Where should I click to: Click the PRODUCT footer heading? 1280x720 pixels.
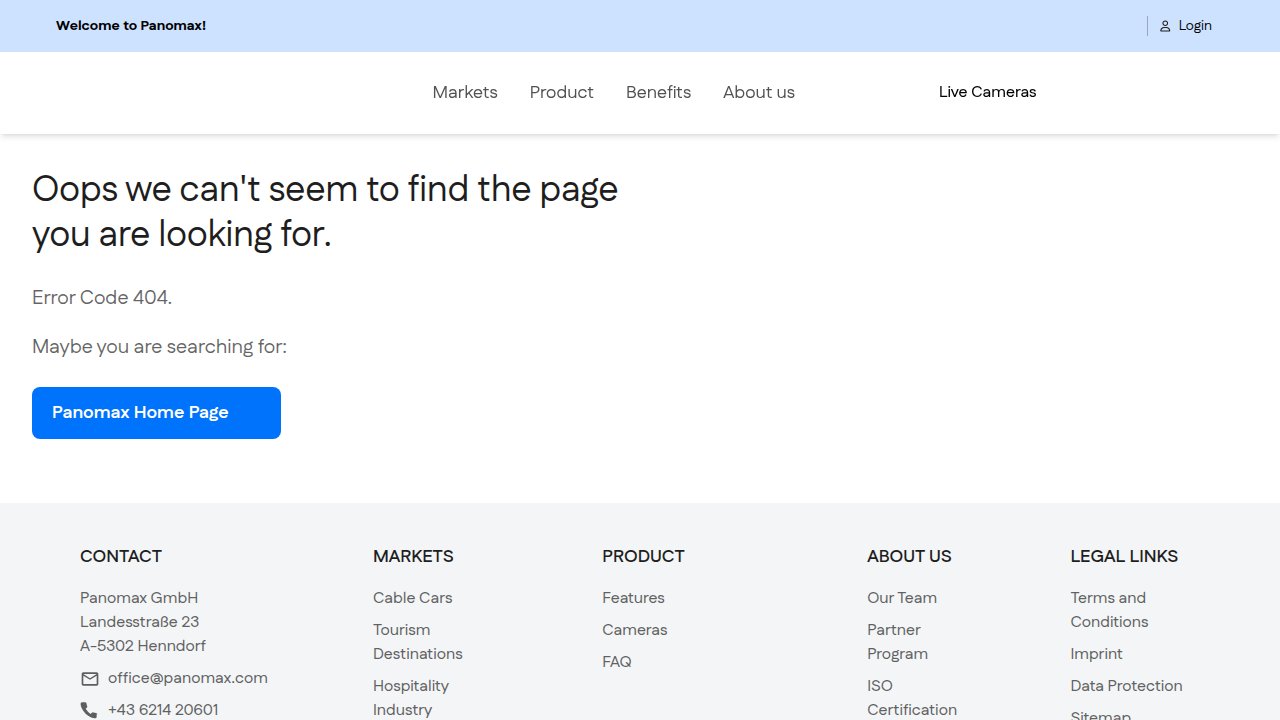click(x=643, y=556)
